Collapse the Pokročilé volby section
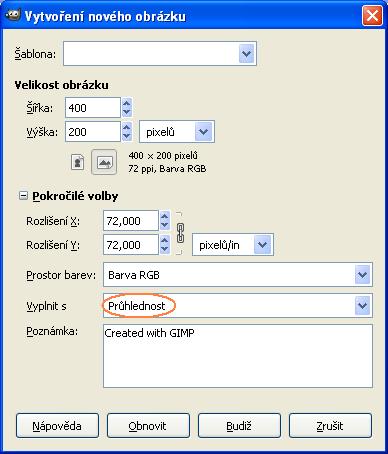This screenshot has width=388, height=454. coord(23,196)
